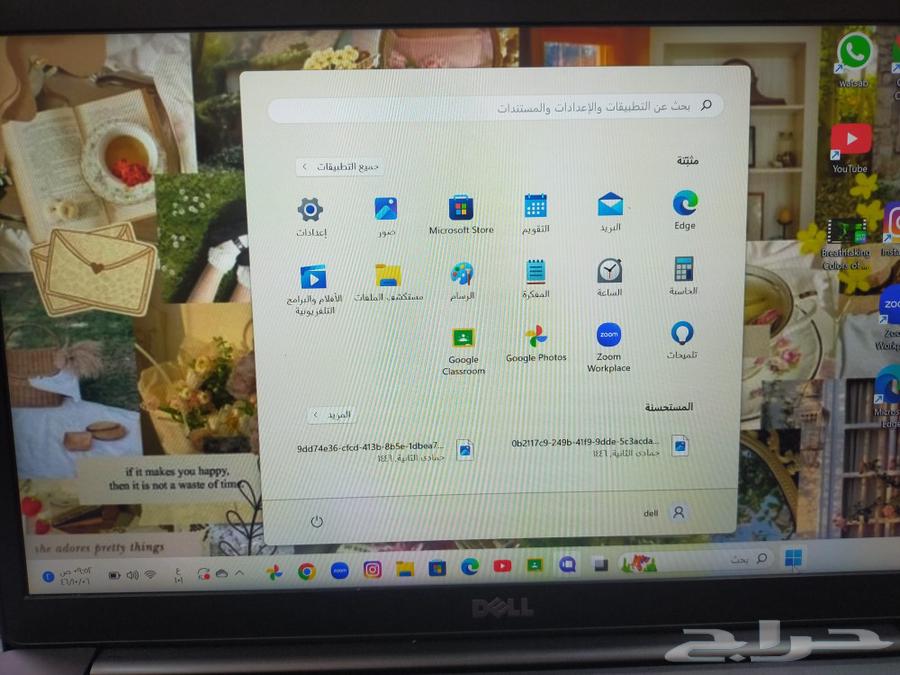
Task: Open Task View on taskbar
Action: [600, 564]
